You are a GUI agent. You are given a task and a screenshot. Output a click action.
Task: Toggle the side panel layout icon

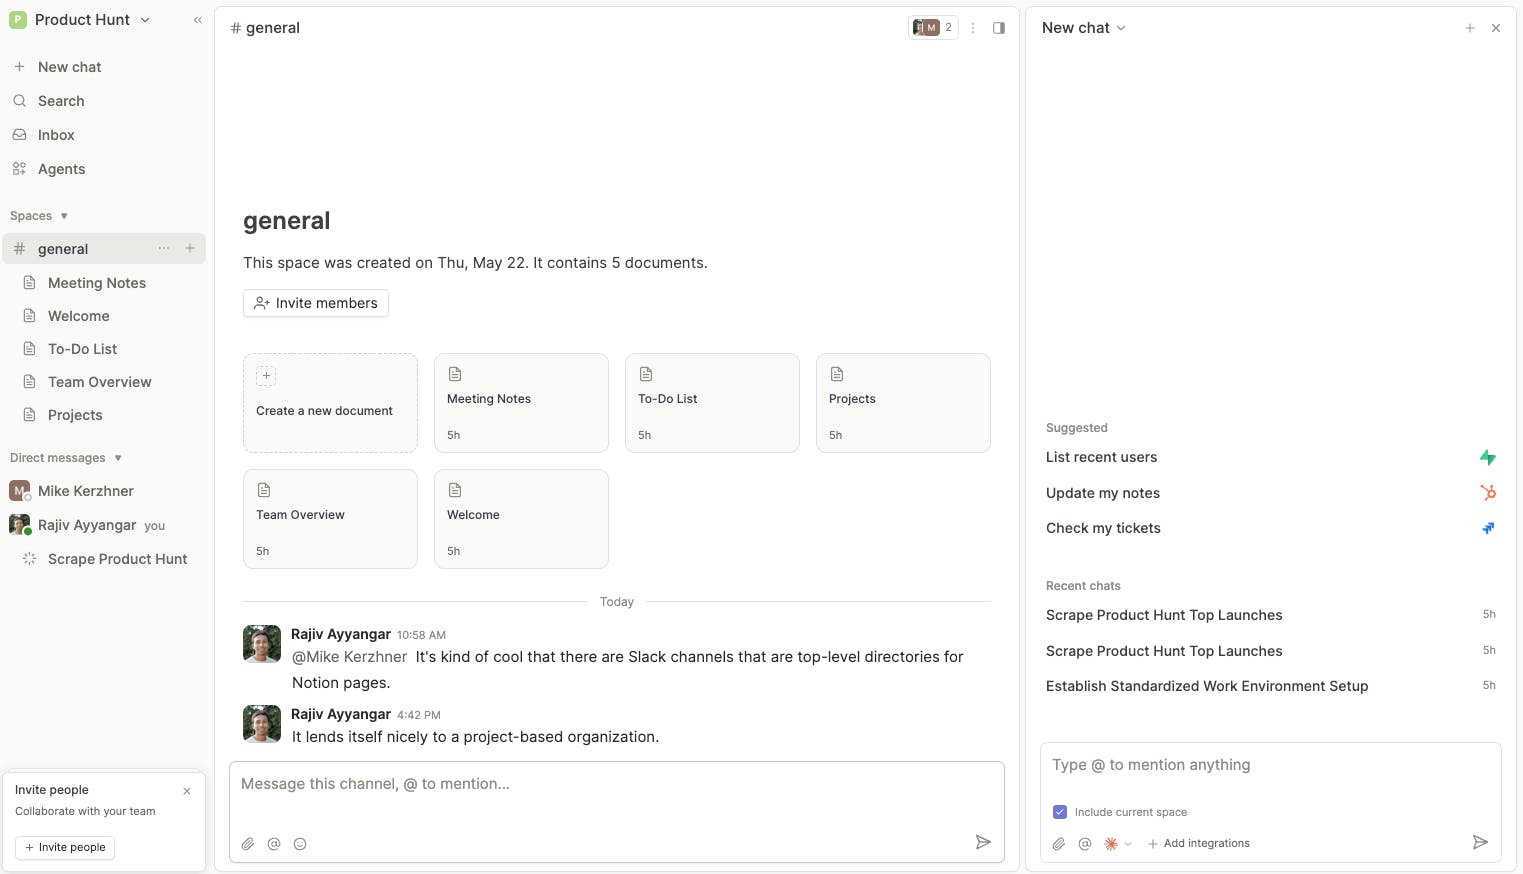coord(998,28)
